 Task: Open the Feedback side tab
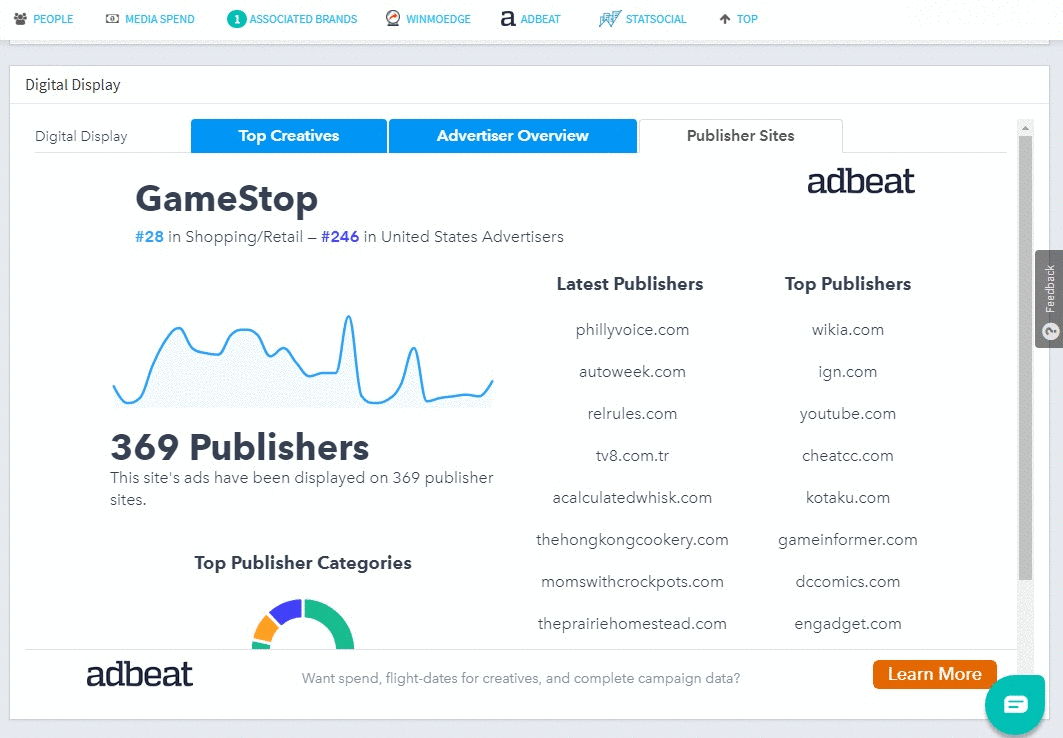pos(1049,299)
